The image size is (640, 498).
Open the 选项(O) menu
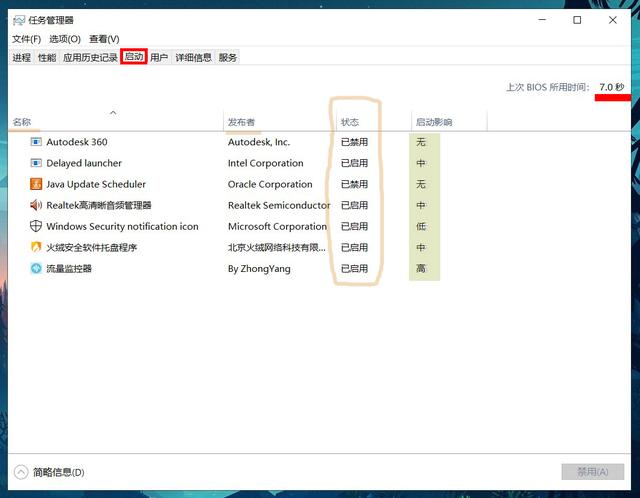65,39
